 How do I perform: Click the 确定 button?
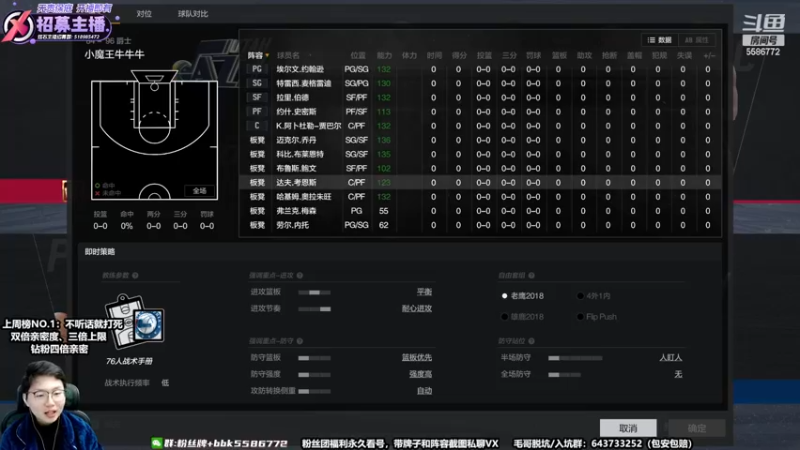(696, 428)
